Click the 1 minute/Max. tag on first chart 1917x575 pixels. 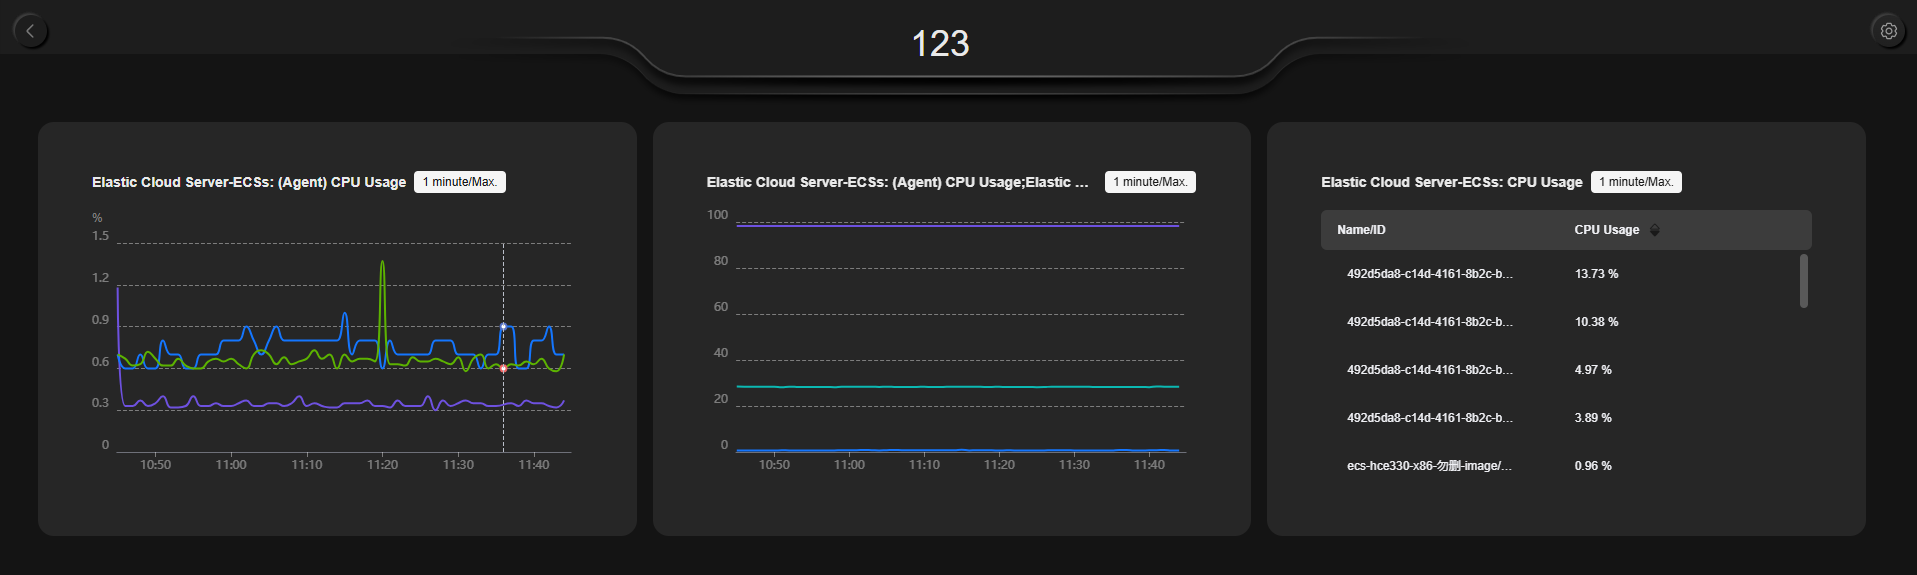[x=460, y=182]
